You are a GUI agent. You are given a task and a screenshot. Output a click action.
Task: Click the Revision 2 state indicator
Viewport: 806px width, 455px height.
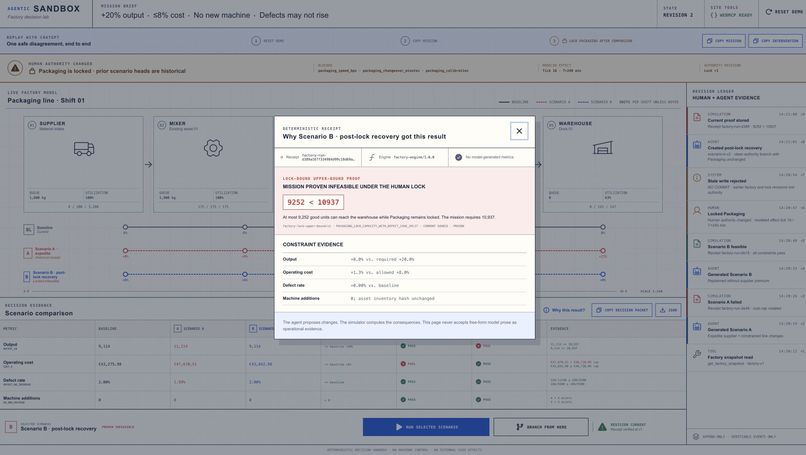point(677,12)
